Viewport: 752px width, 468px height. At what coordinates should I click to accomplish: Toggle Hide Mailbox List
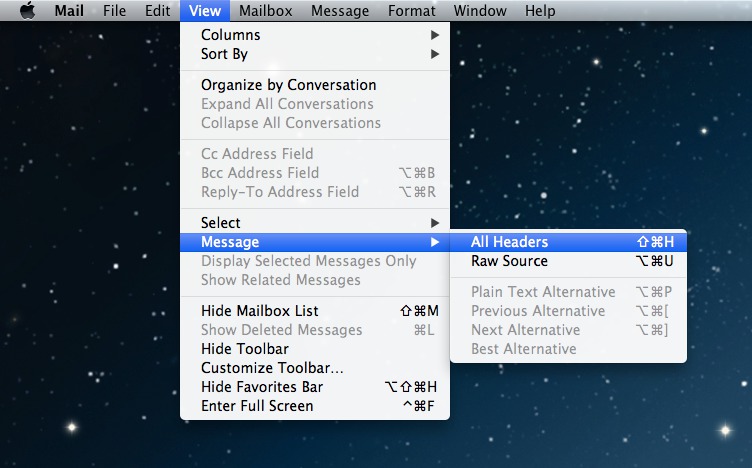click(x=315, y=311)
